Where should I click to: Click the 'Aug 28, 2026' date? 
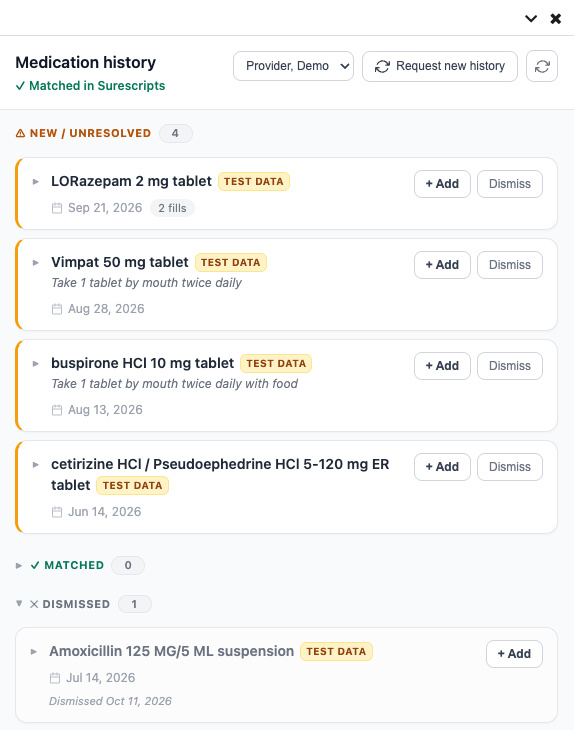tap(106, 309)
